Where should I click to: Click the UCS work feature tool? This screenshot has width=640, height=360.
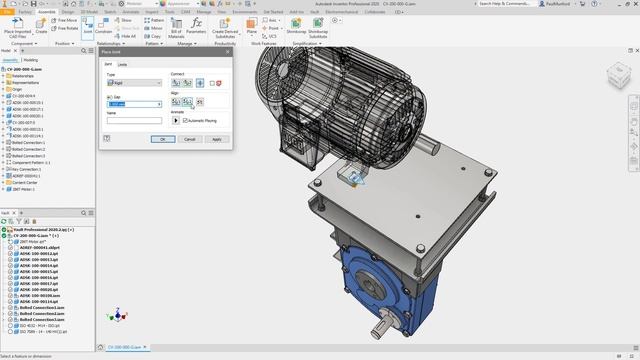pyautogui.click(x=269, y=36)
